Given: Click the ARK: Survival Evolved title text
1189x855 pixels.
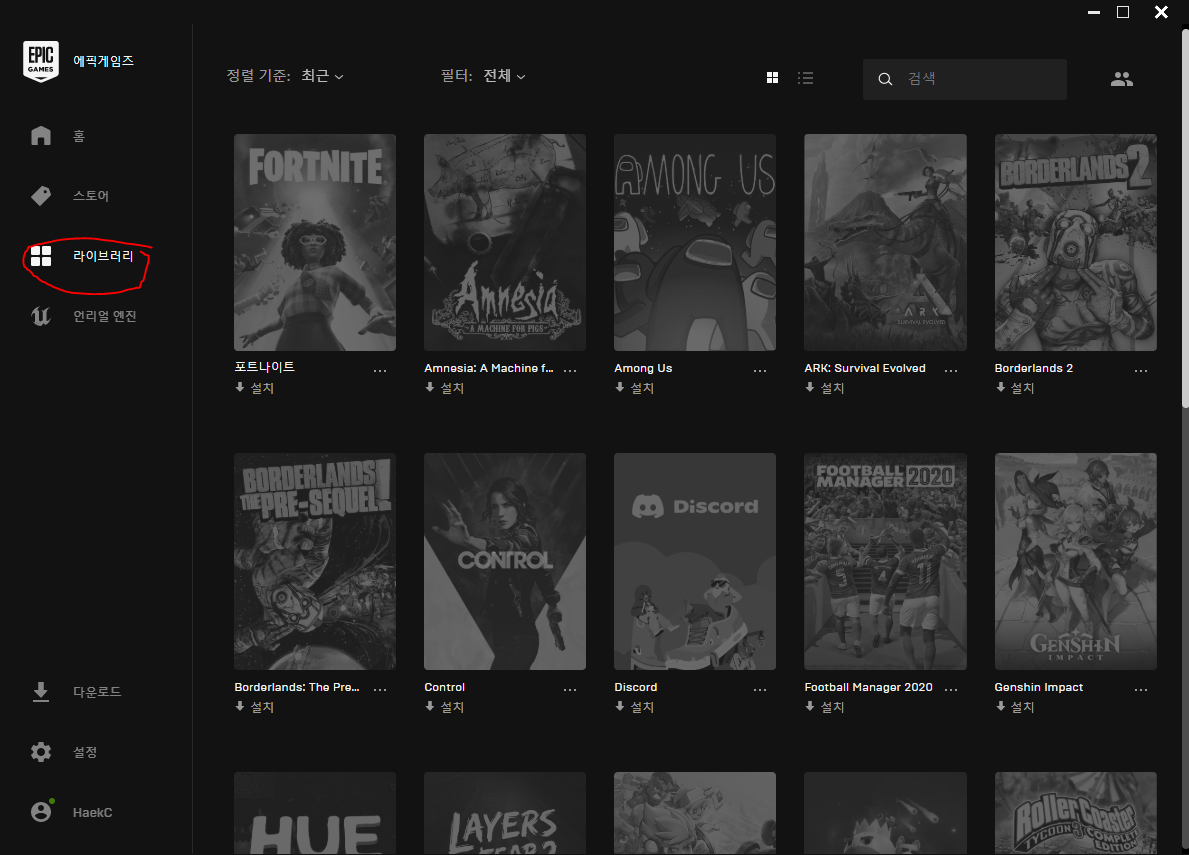Looking at the screenshot, I should pos(865,368).
